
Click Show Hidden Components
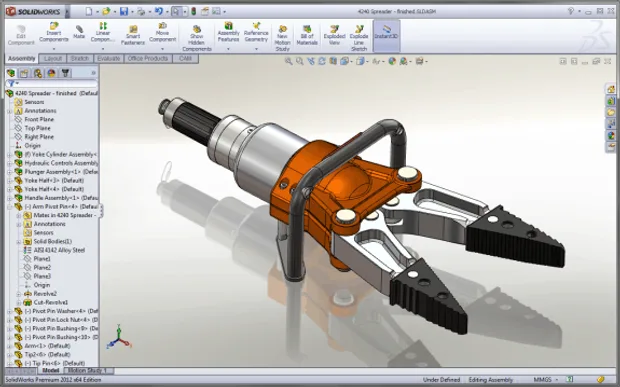pyautogui.click(x=197, y=38)
